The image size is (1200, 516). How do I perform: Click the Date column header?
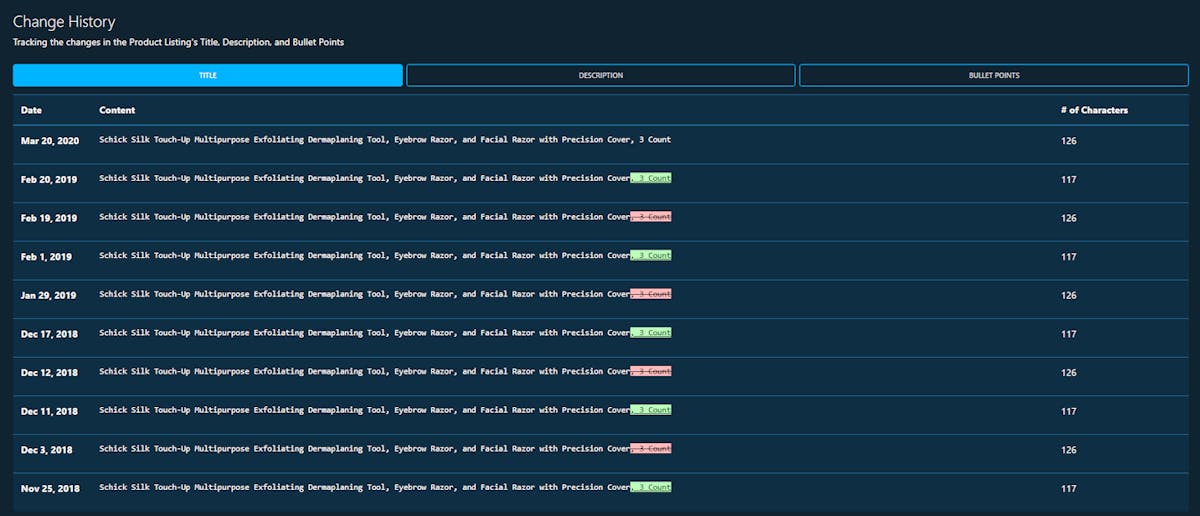click(x=32, y=110)
